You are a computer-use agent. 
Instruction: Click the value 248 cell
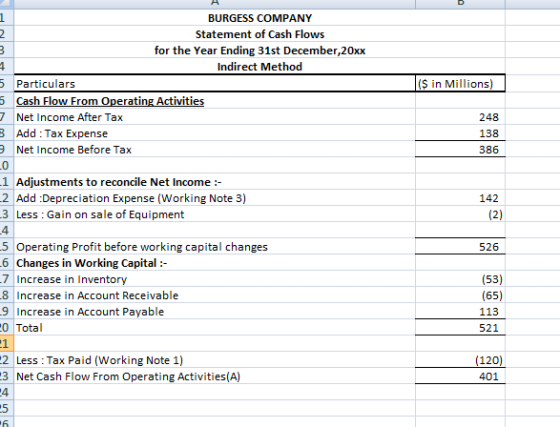click(460, 117)
